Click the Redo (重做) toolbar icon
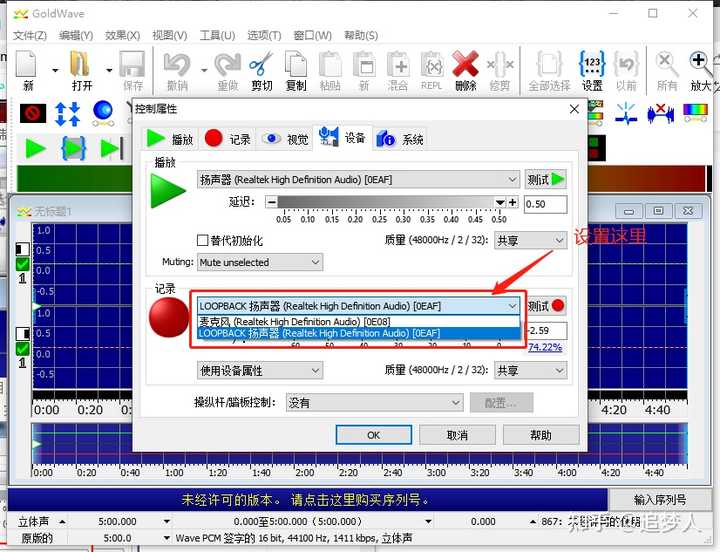 click(x=228, y=64)
